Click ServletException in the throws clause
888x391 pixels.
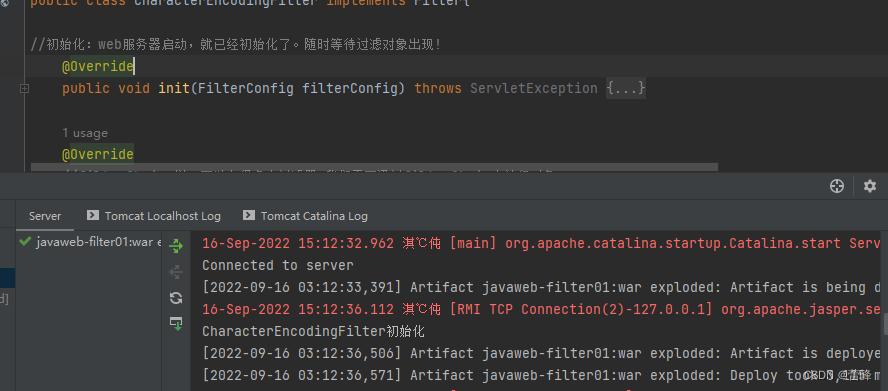pyautogui.click(x=533, y=88)
